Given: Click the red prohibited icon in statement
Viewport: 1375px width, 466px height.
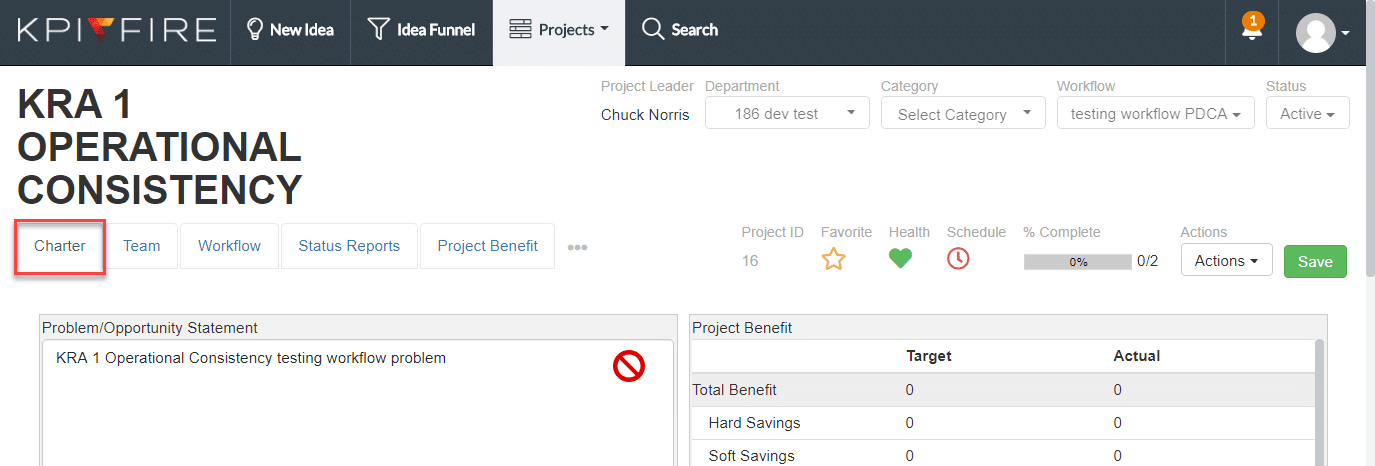Looking at the screenshot, I should coord(629,367).
